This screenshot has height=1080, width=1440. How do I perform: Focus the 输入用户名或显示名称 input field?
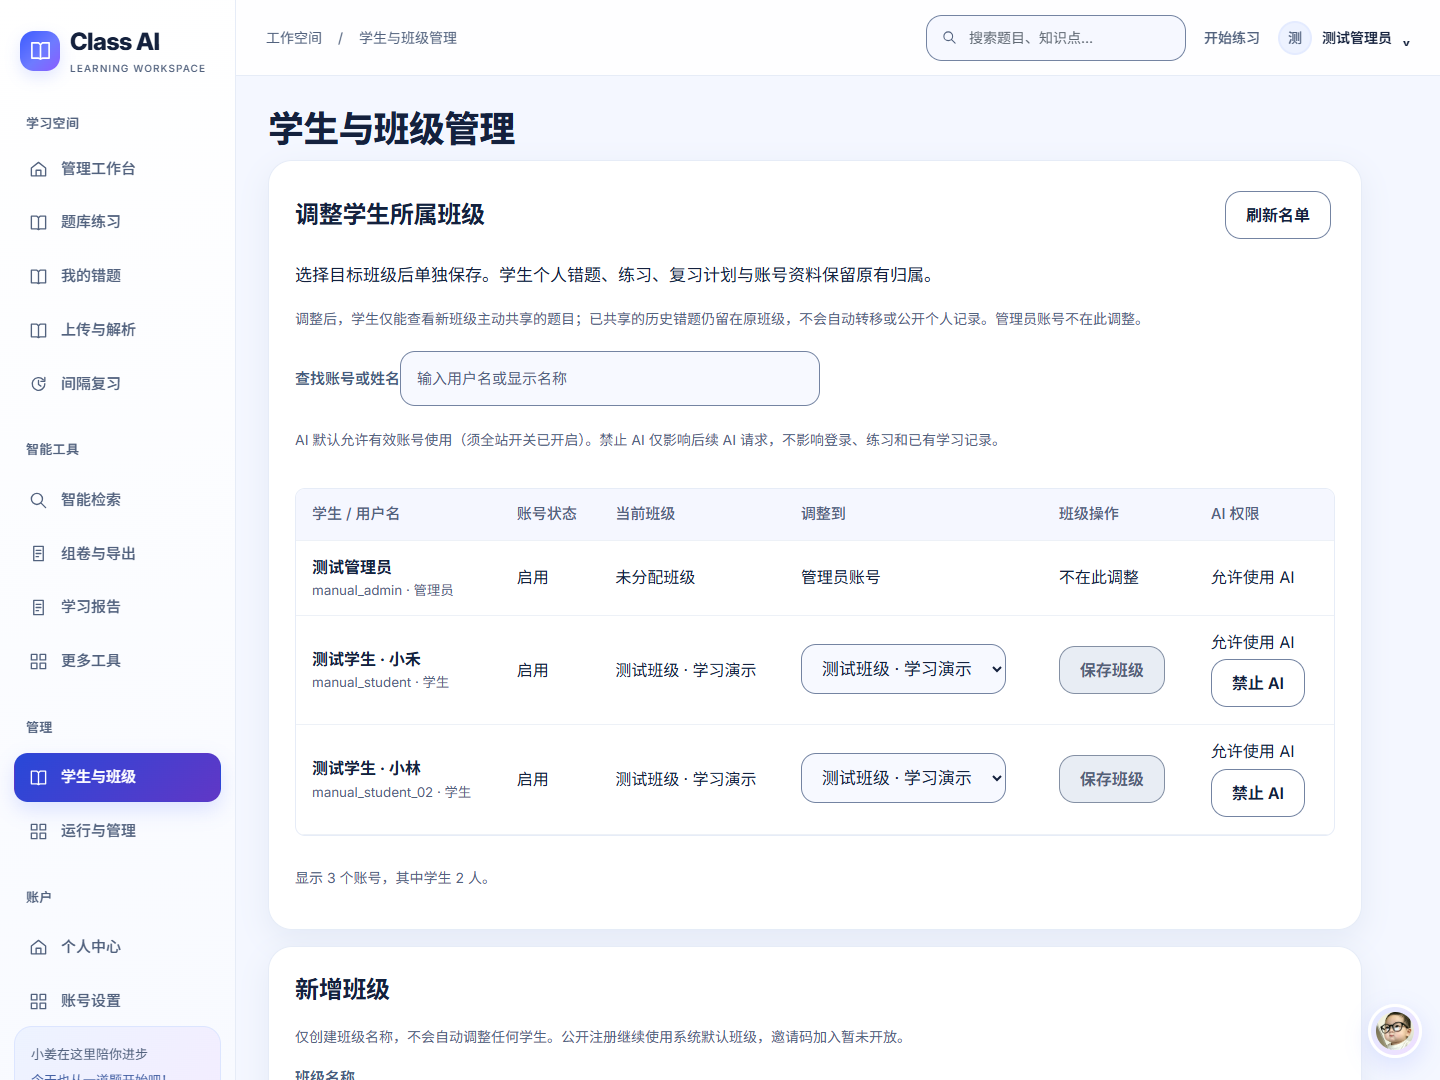(610, 378)
